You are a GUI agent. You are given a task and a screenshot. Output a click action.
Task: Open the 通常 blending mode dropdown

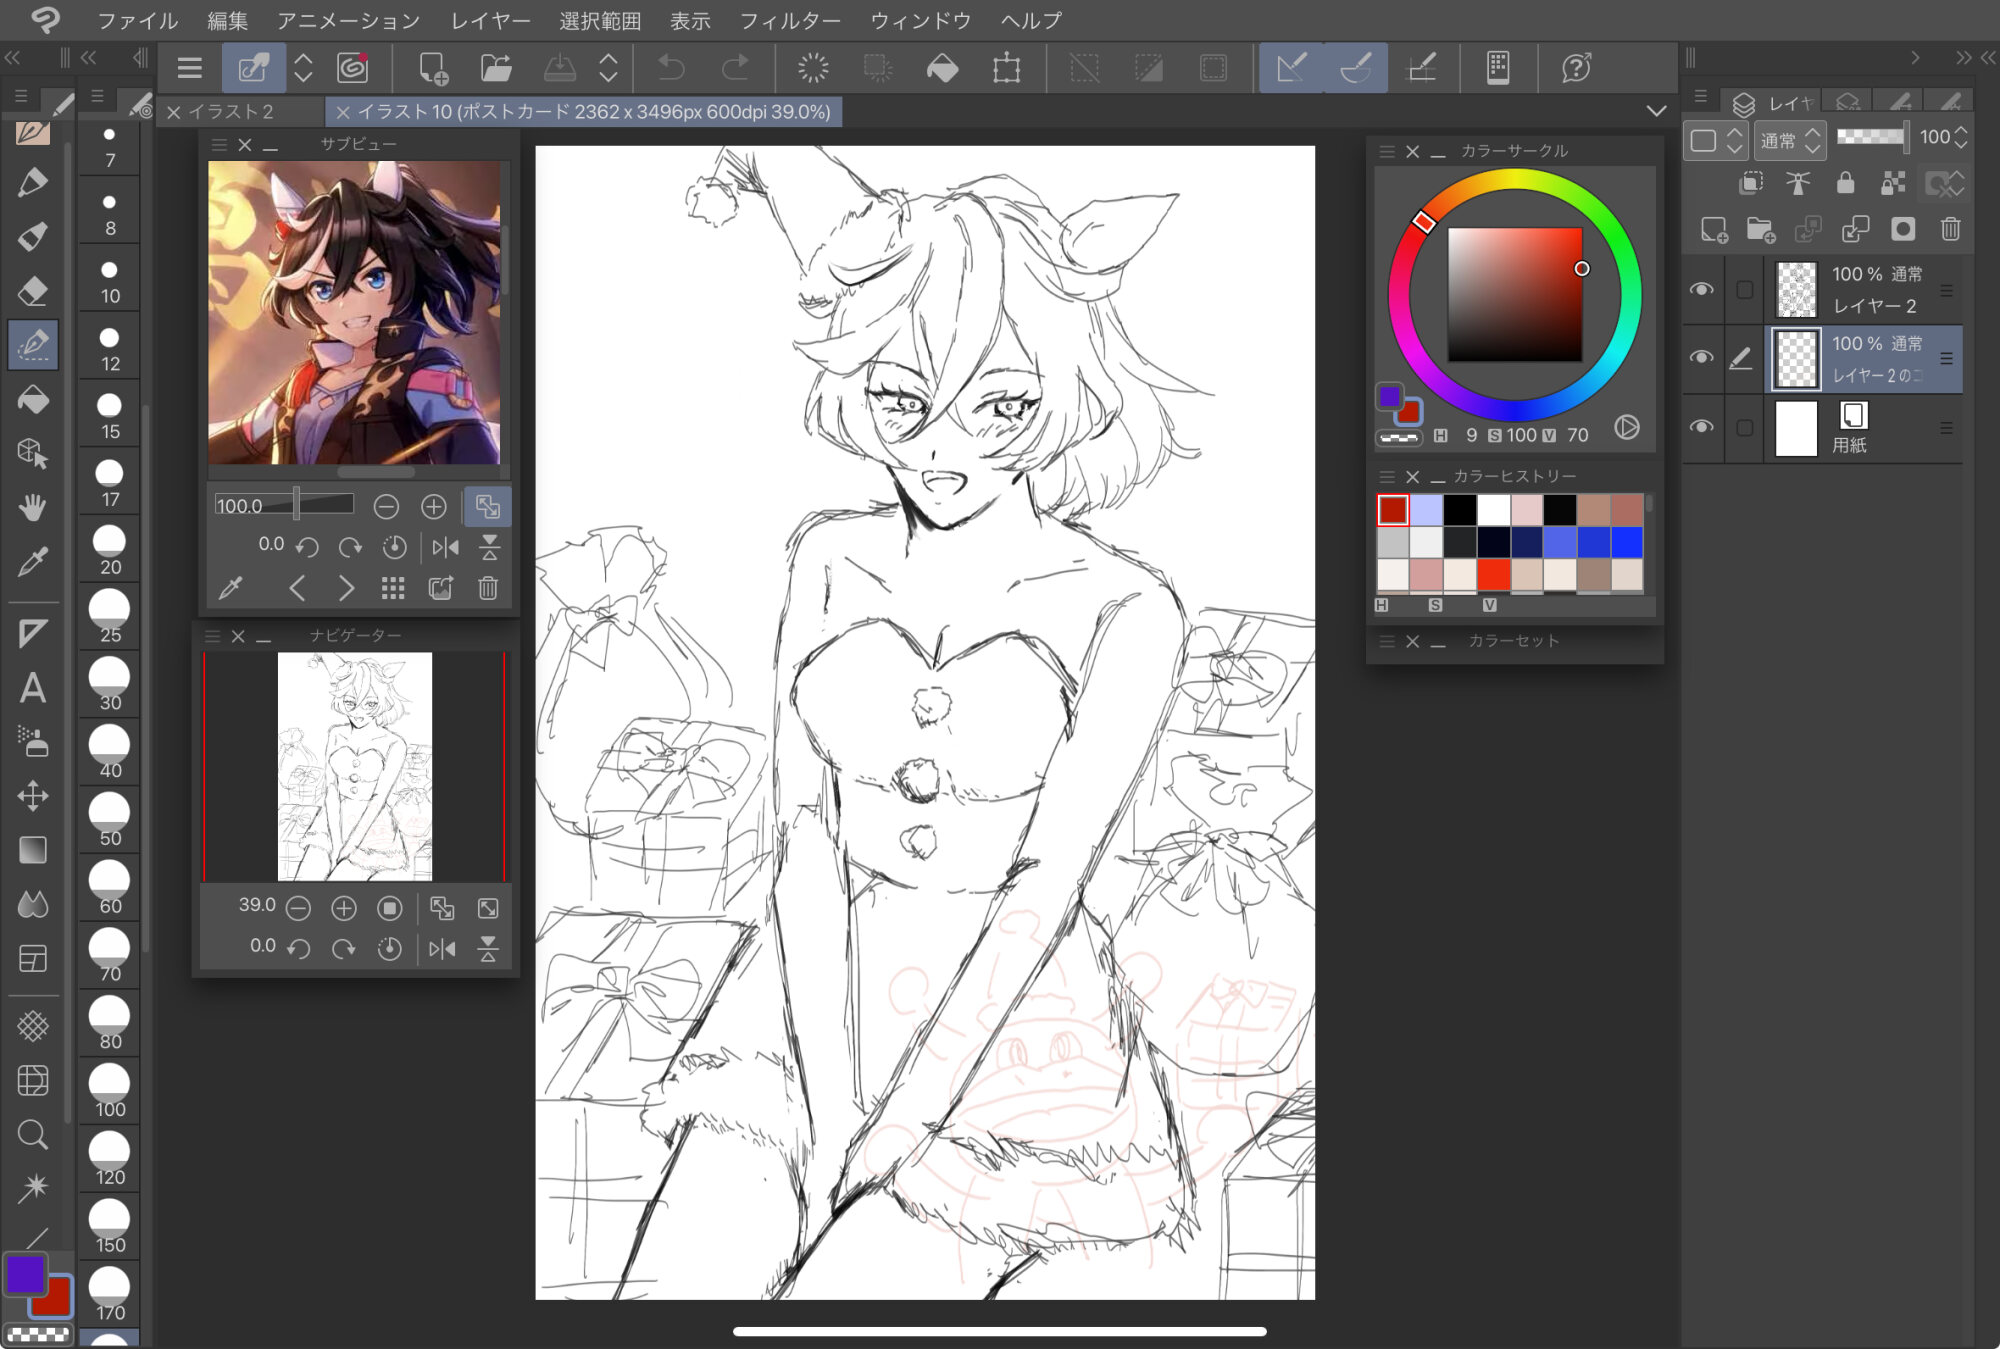pyautogui.click(x=1790, y=140)
